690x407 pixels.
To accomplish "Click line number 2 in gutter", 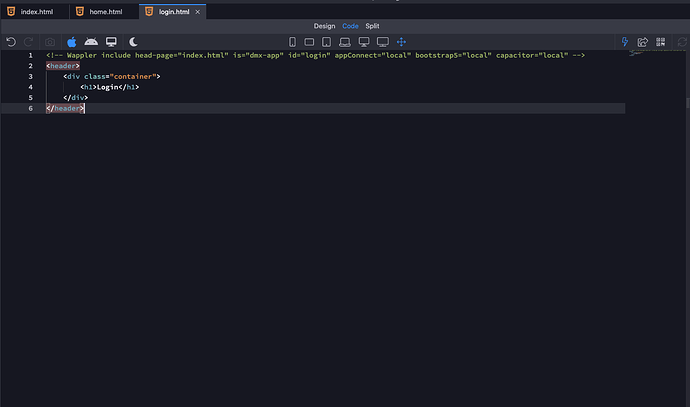I will [x=30, y=66].
